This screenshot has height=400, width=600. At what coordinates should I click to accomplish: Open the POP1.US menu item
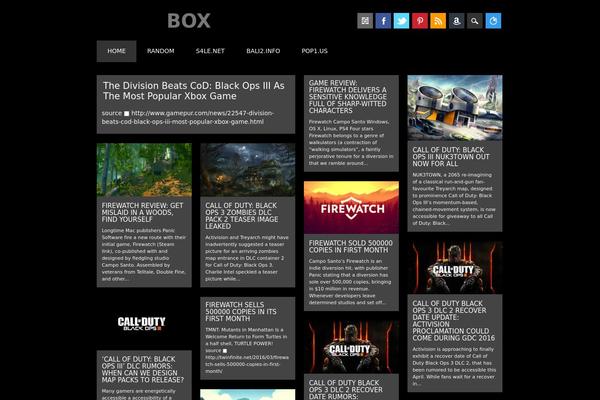tap(315, 51)
